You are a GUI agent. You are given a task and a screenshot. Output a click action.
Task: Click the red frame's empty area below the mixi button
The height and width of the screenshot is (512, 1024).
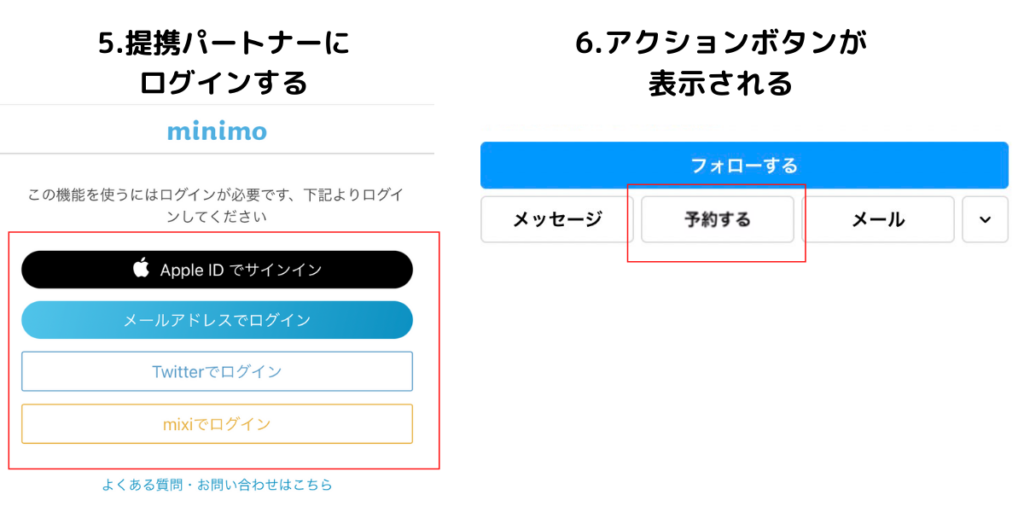pos(224,456)
